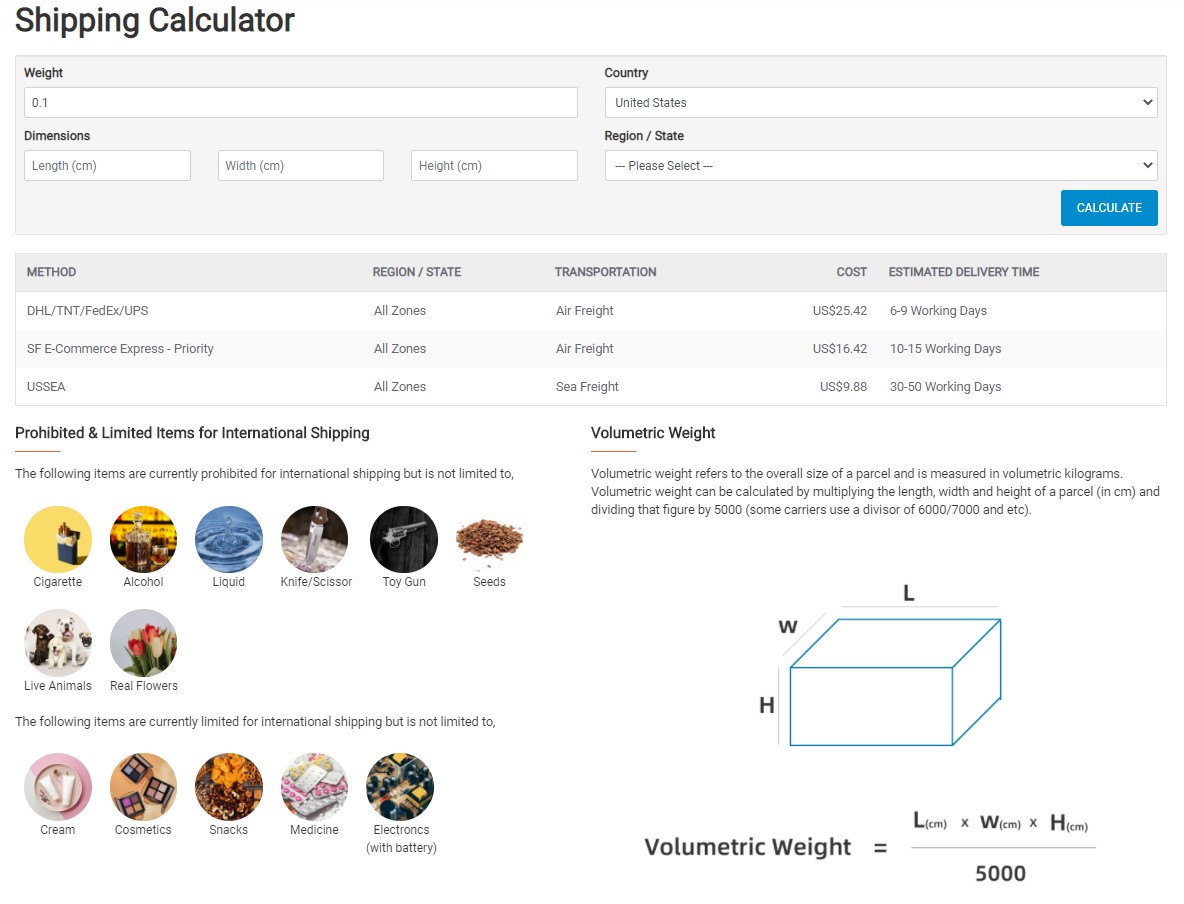Click the Knife/Scissor item icon
The height and width of the screenshot is (904, 1184).
coord(315,539)
